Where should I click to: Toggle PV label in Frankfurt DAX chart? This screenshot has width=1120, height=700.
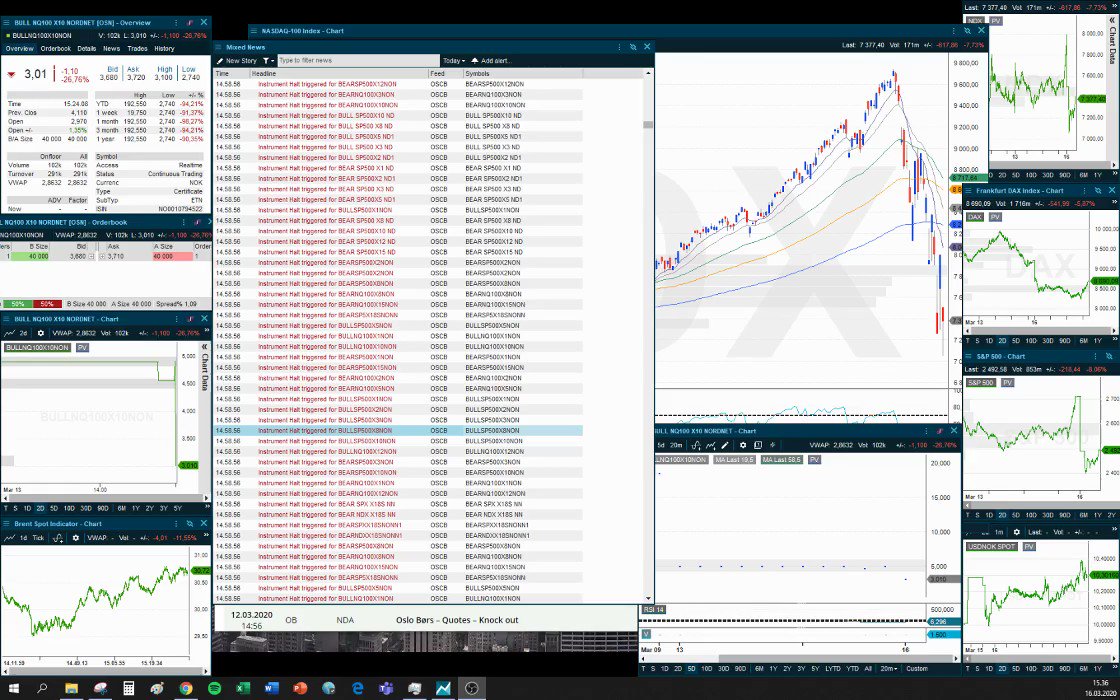click(996, 216)
